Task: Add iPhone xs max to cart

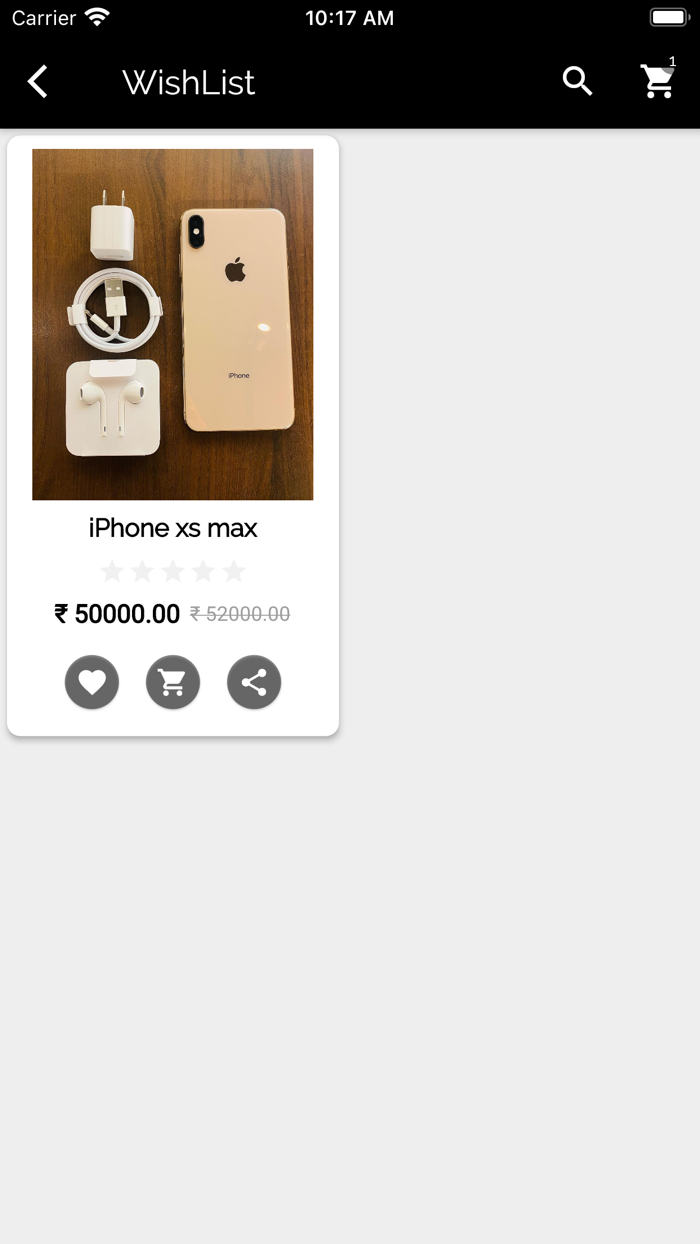Action: click(x=173, y=682)
